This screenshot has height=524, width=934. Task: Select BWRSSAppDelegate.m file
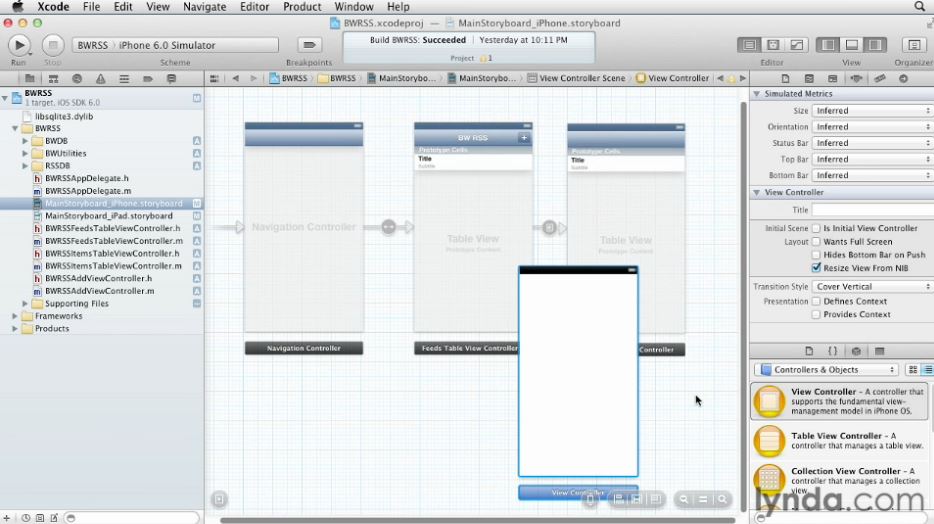pyautogui.click(x=88, y=191)
